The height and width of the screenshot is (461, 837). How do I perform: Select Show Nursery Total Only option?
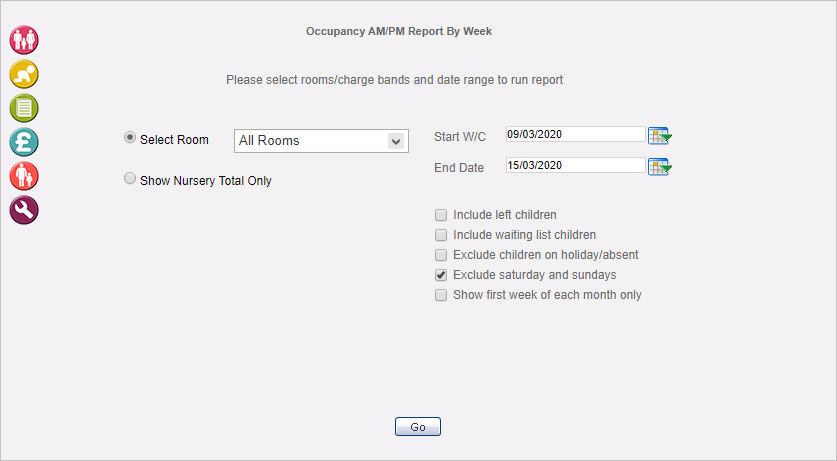pyautogui.click(x=130, y=178)
